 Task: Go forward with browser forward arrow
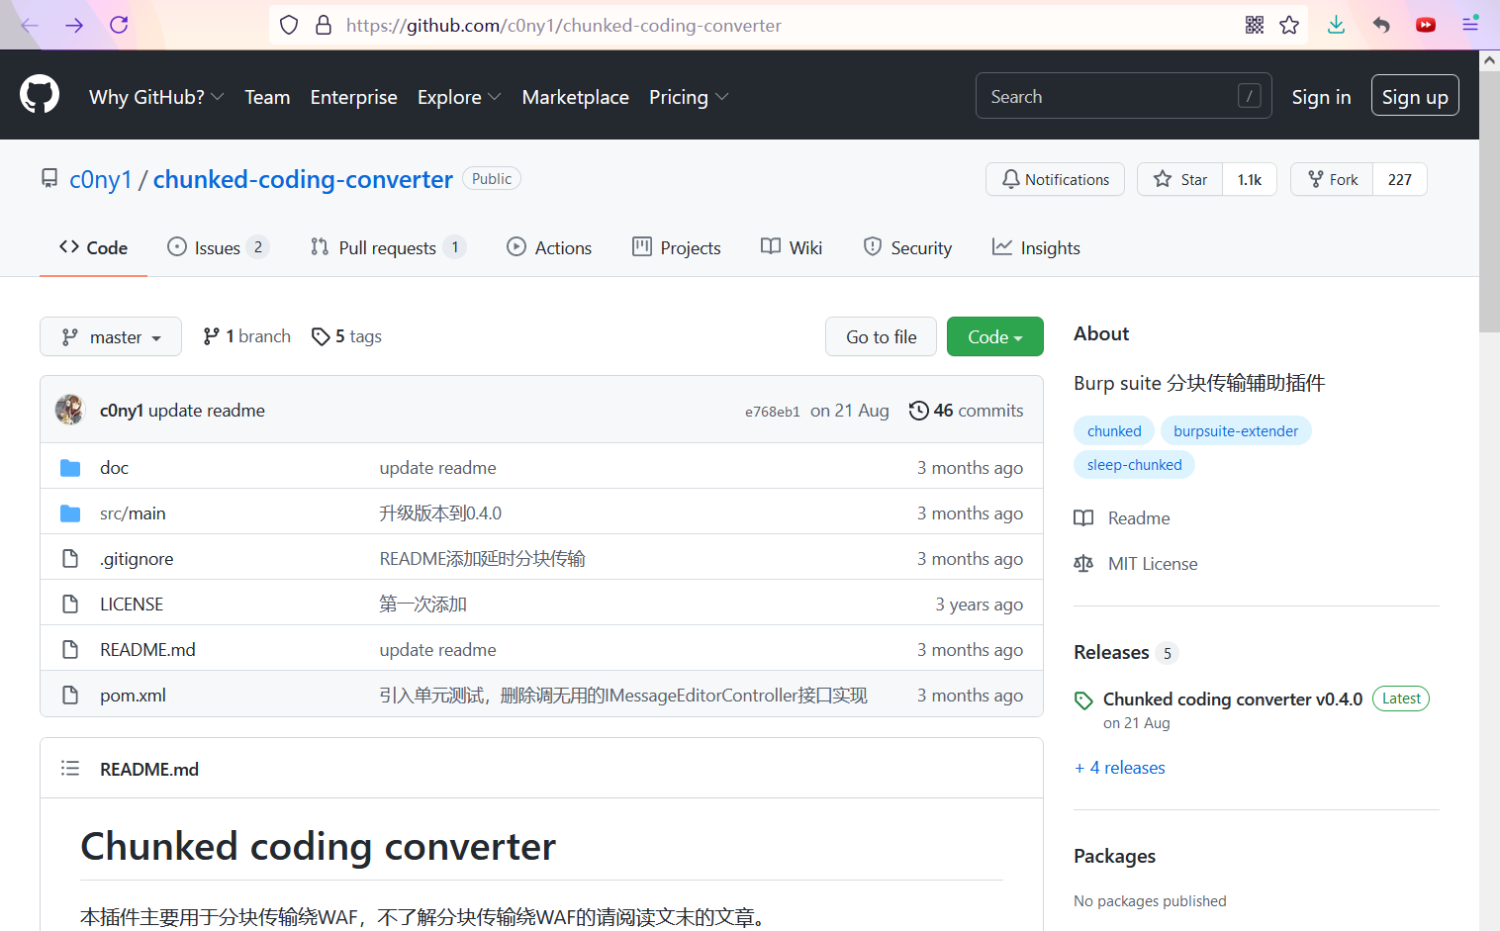click(x=74, y=25)
